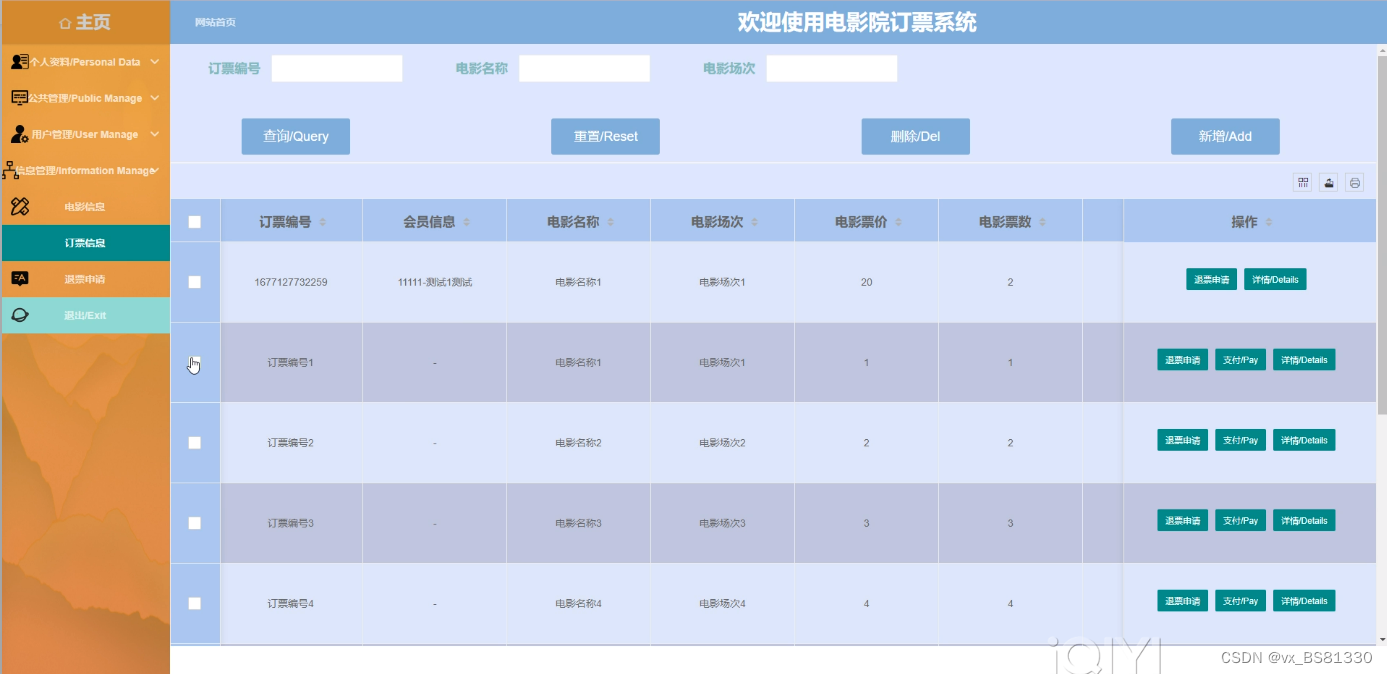
Task: Open 详情/Details for the 订票编号2 row
Action: [x=1304, y=440]
